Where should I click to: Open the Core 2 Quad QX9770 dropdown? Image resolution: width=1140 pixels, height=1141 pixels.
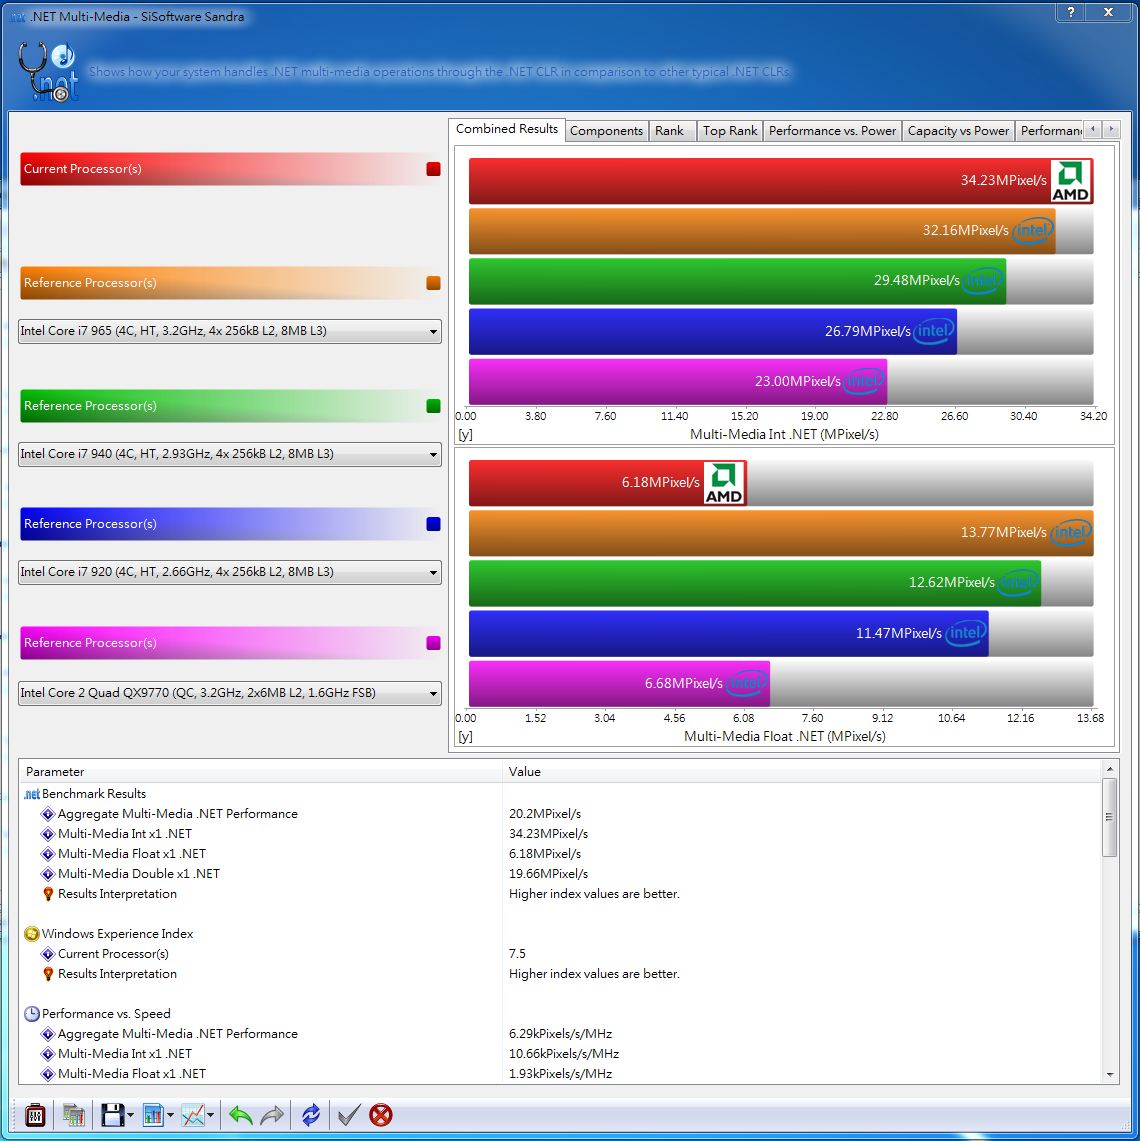click(x=230, y=693)
